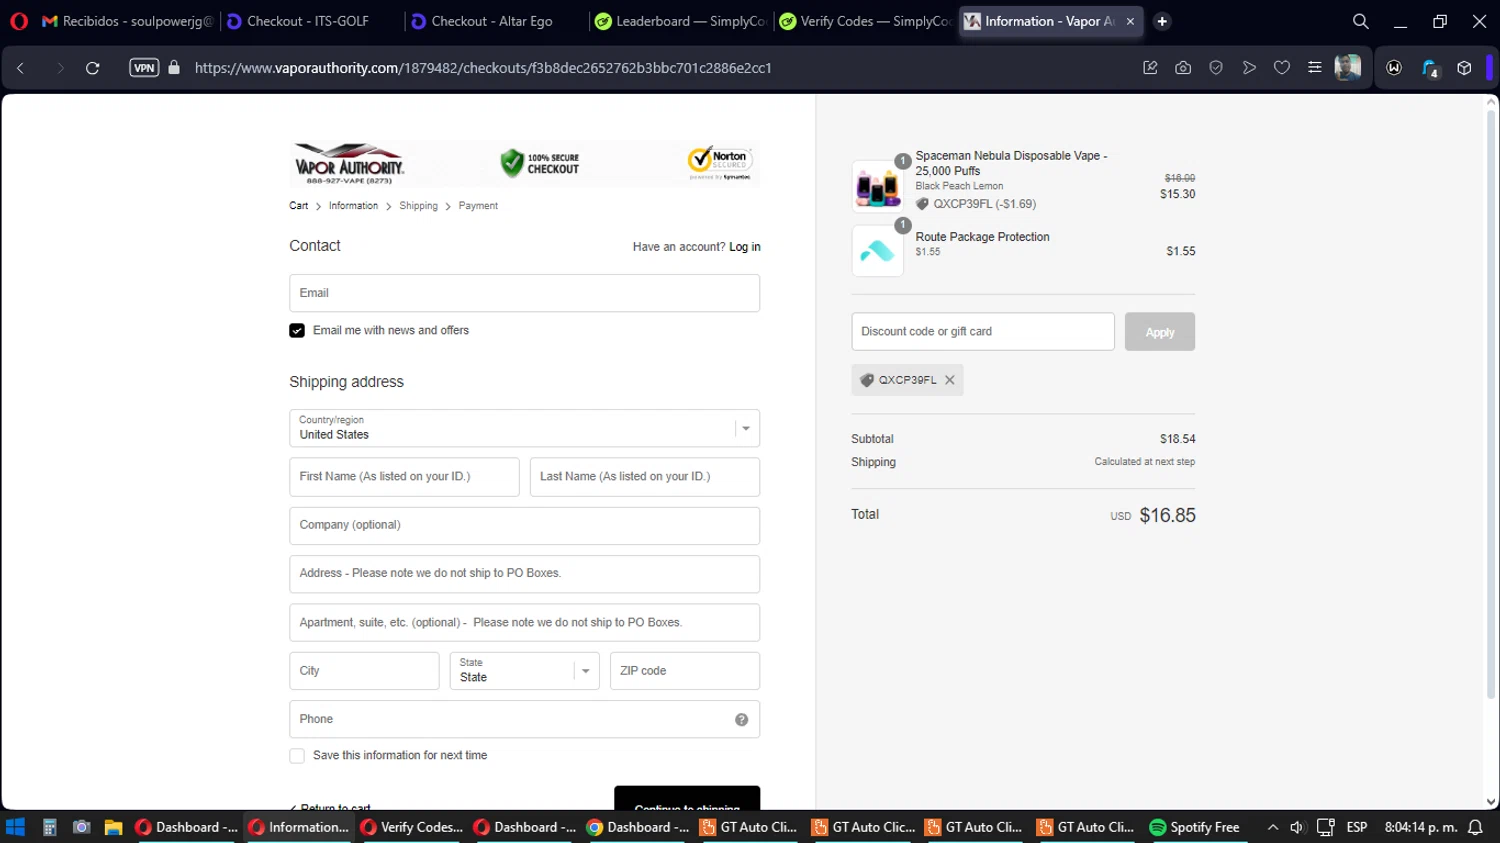Switch to Leaderboard — SimplyCodes tab

680,21
